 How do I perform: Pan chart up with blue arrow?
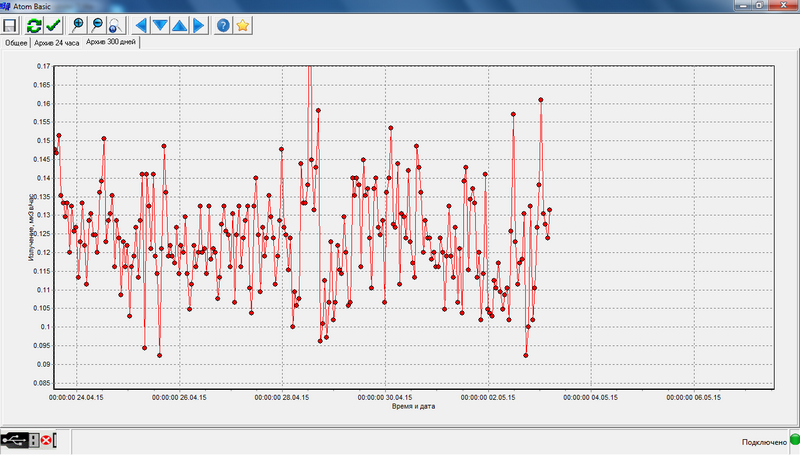pyautogui.click(x=180, y=25)
